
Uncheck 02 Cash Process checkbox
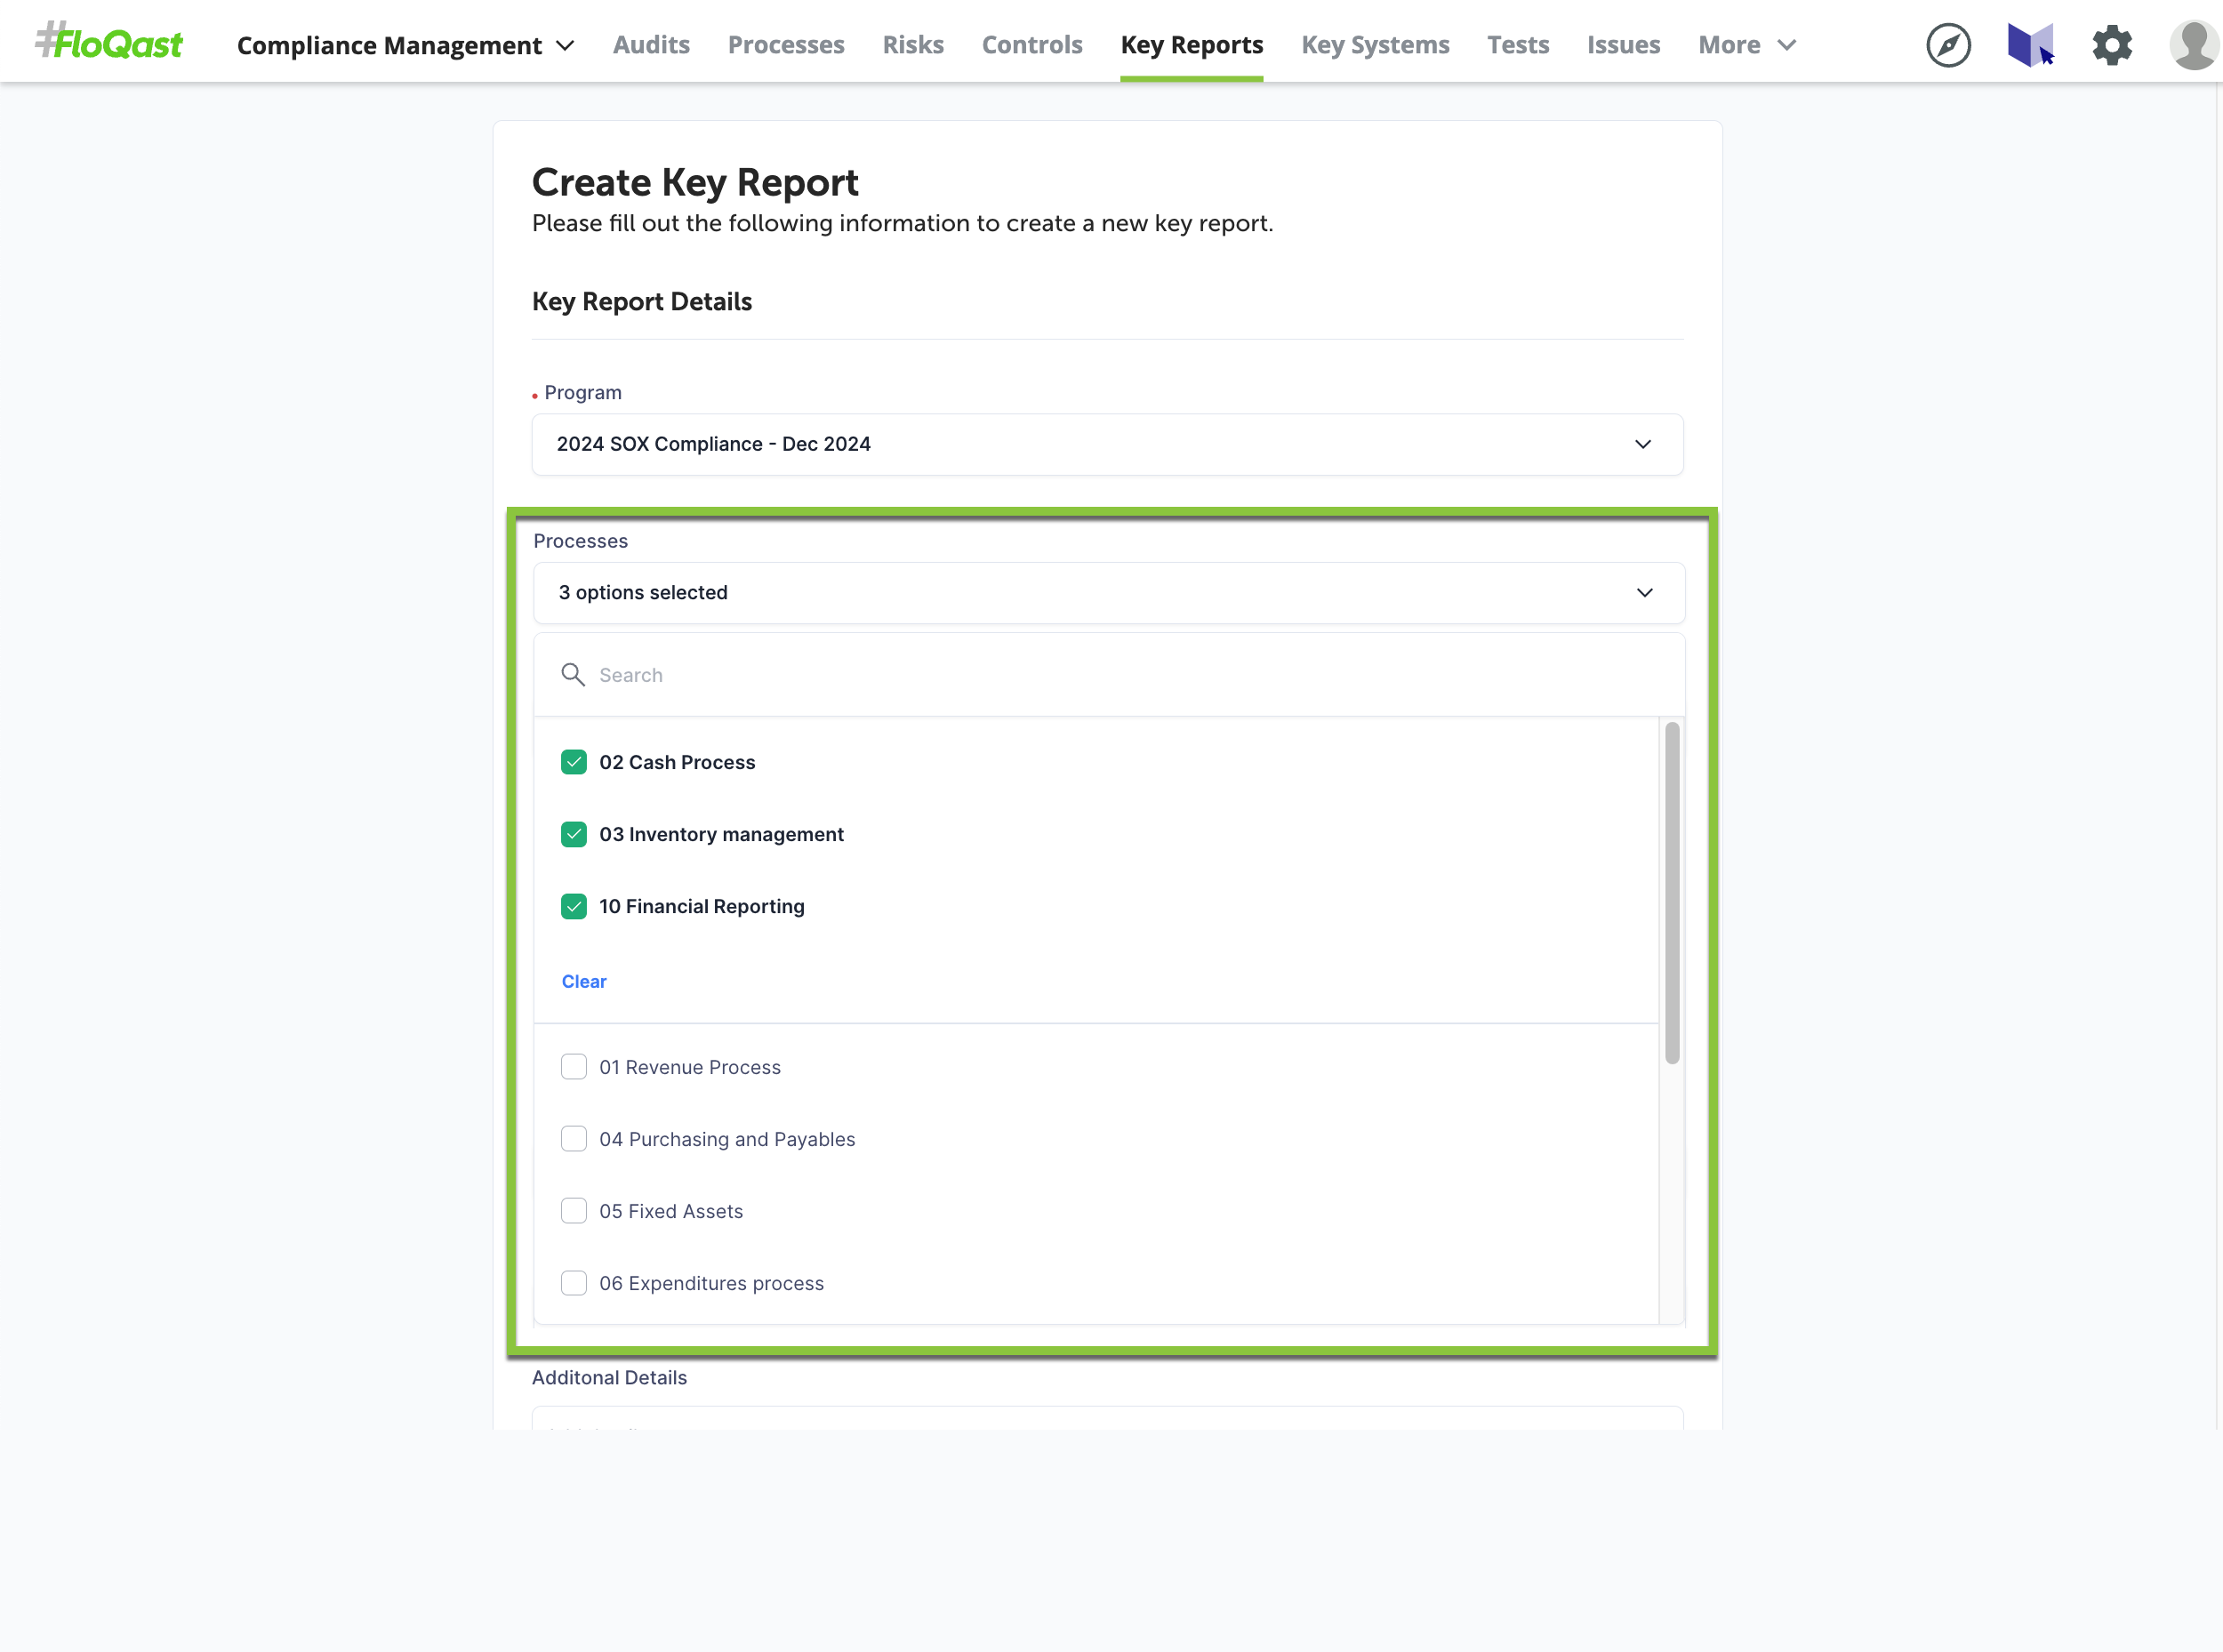click(574, 762)
